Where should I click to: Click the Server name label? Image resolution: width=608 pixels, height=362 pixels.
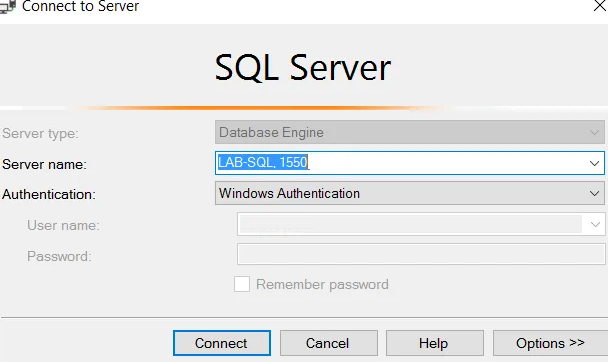(x=45, y=164)
